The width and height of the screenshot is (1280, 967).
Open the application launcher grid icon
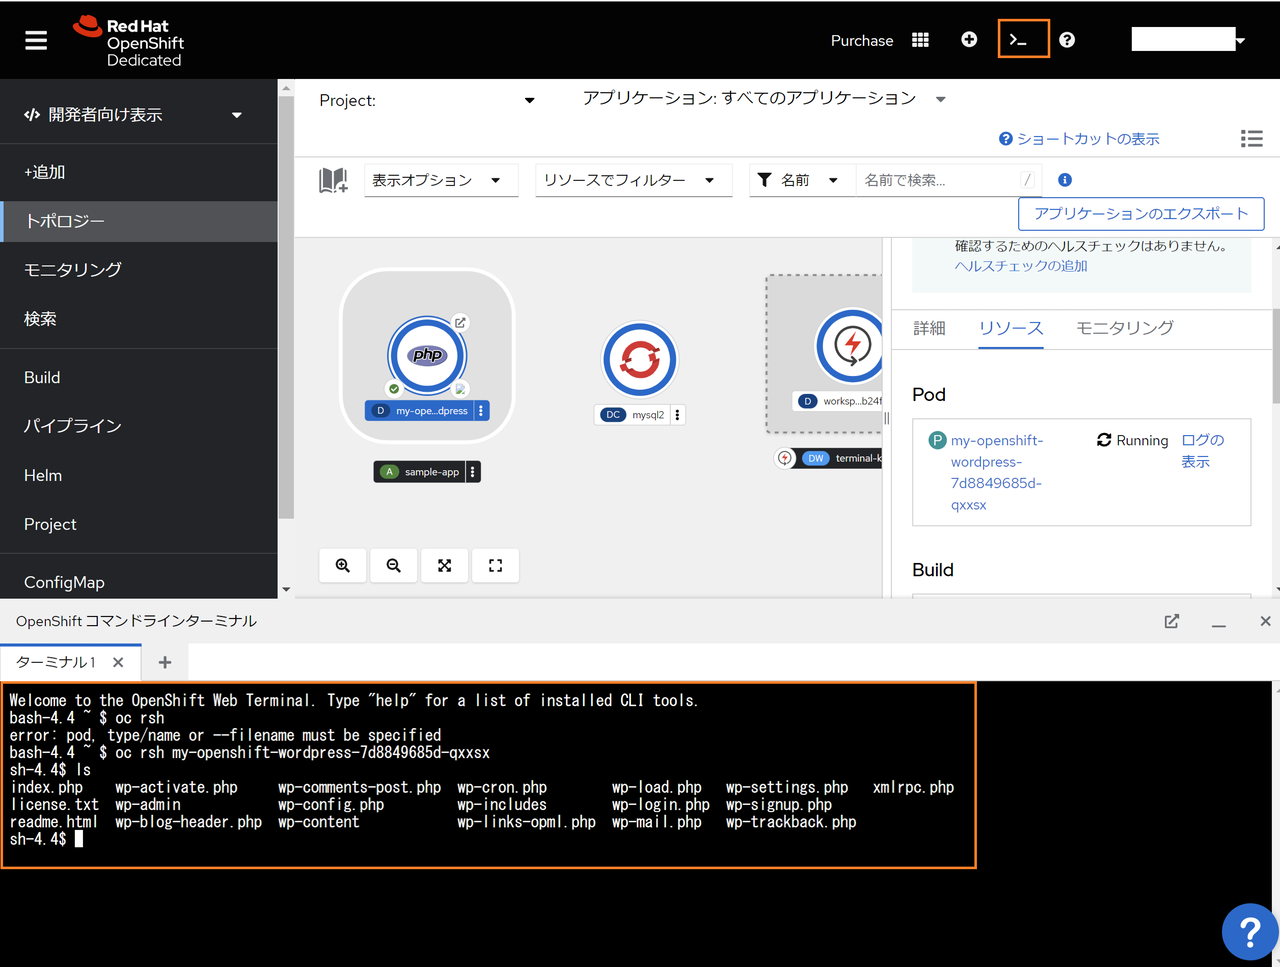click(920, 40)
